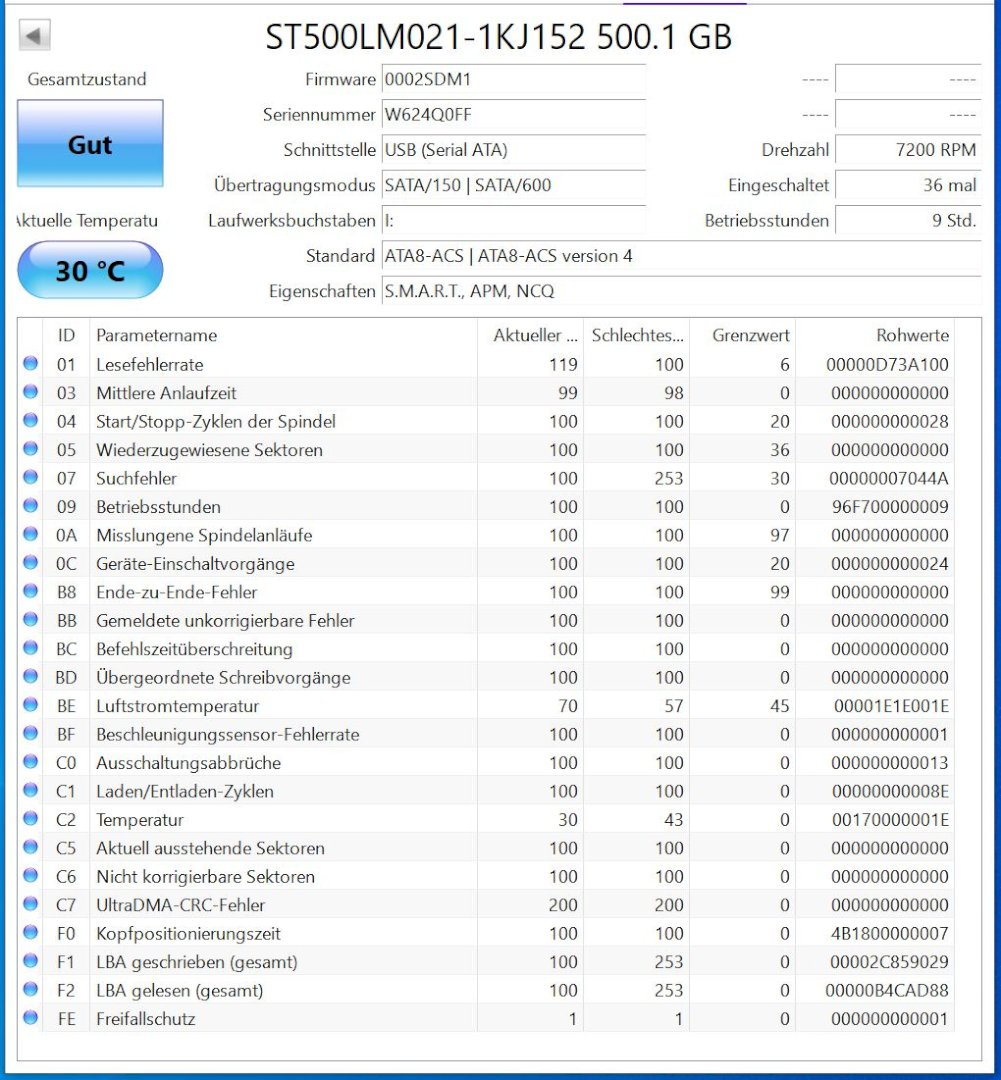Click the status orb next to Freifallschutz
The image size is (1001, 1080).
[30, 1018]
